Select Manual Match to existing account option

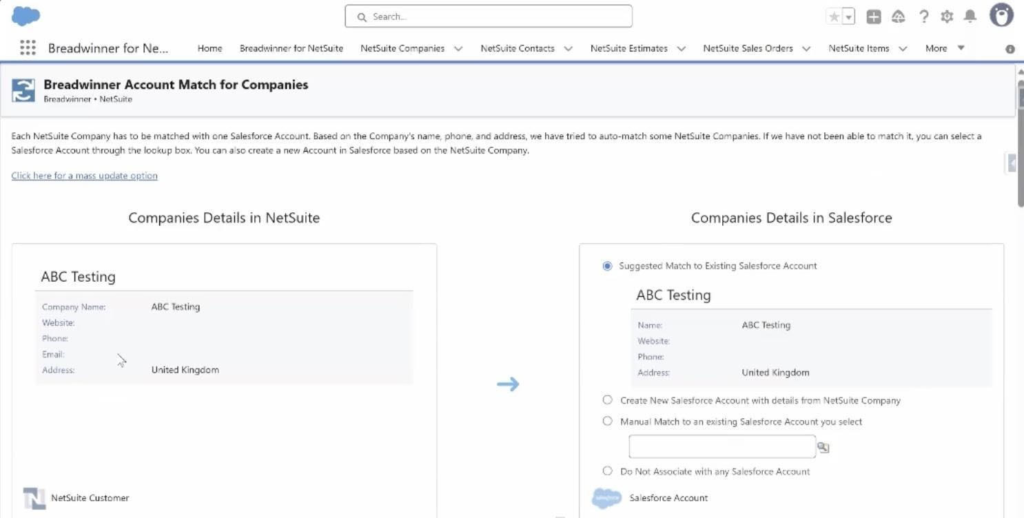[608, 421]
